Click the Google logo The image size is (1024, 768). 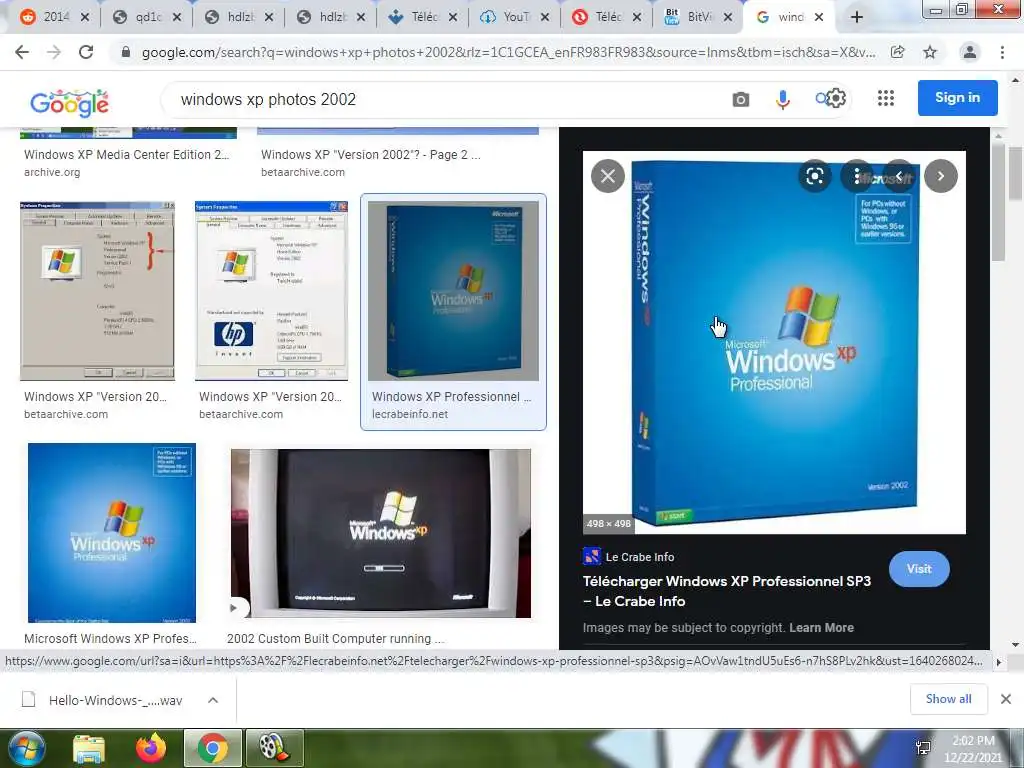tap(69, 102)
